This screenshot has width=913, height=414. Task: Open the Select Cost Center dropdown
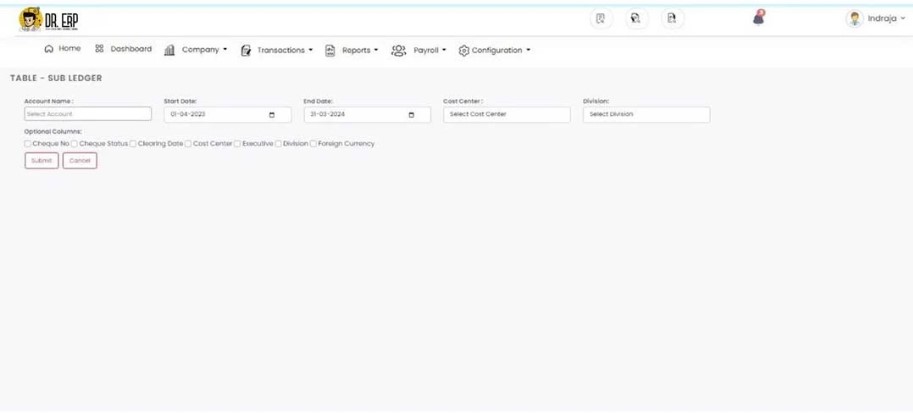[x=507, y=115]
